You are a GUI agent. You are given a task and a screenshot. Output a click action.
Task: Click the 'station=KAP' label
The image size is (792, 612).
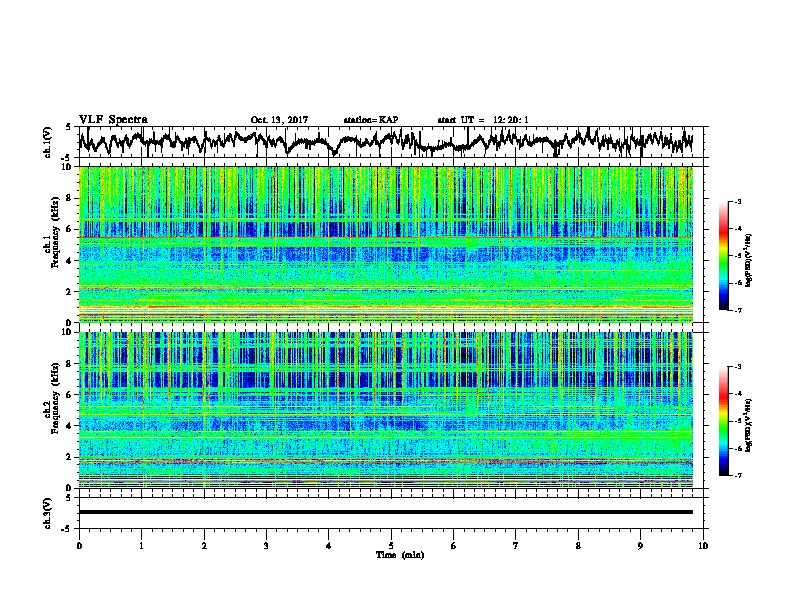(371, 120)
